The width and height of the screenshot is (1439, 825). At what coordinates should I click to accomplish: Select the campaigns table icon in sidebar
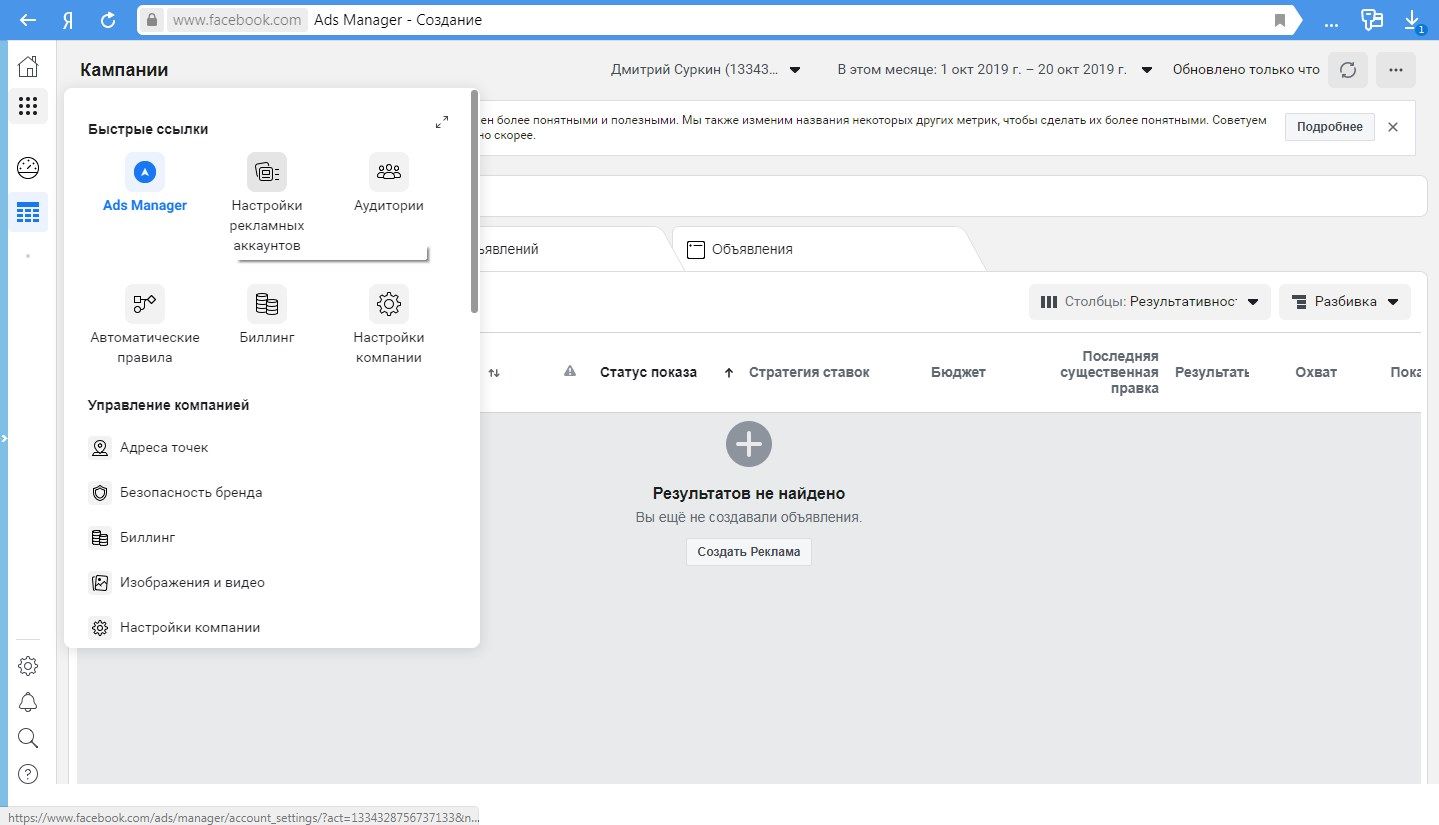(x=28, y=212)
